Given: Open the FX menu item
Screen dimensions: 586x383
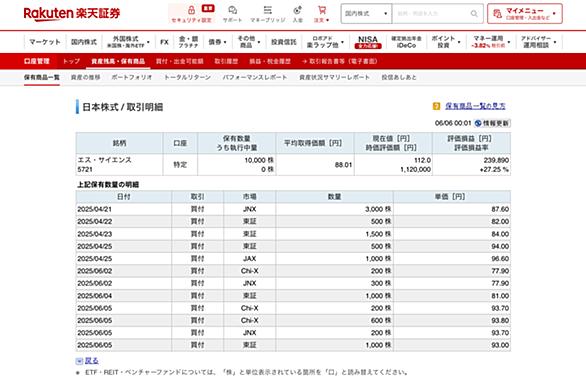Looking at the screenshot, I should point(164,42).
